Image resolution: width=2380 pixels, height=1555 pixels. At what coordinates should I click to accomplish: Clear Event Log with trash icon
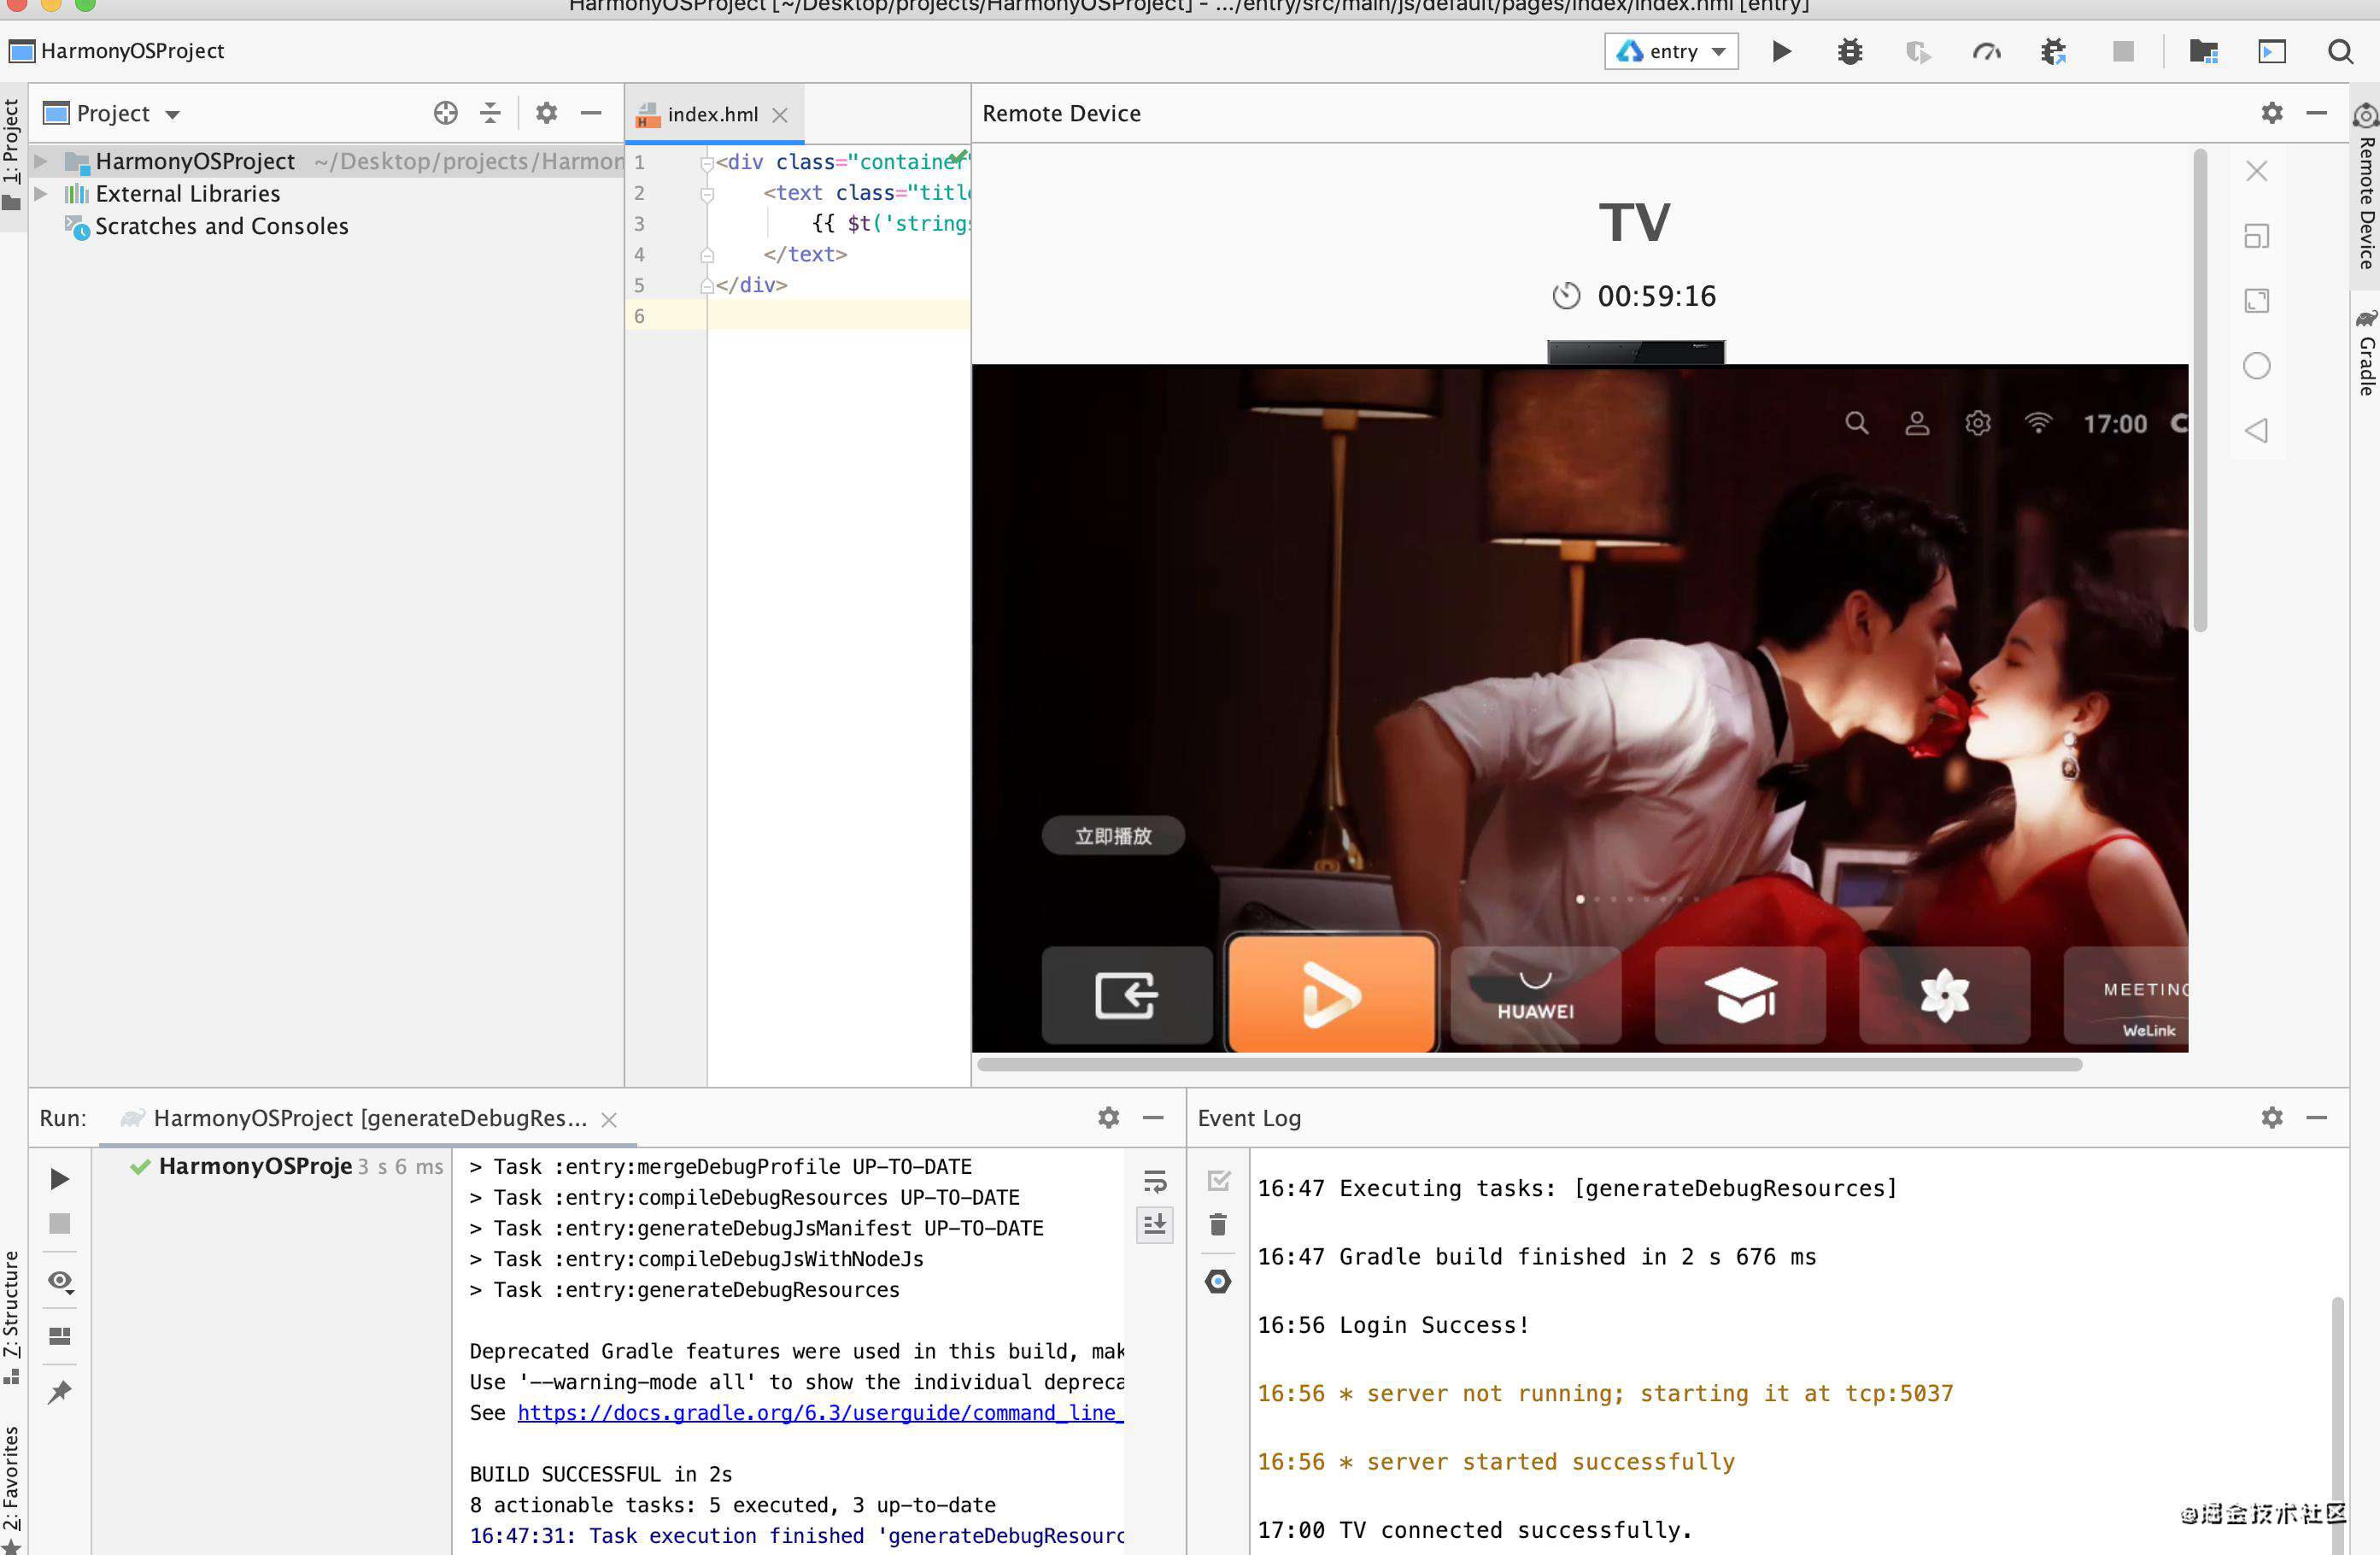click(x=1218, y=1225)
